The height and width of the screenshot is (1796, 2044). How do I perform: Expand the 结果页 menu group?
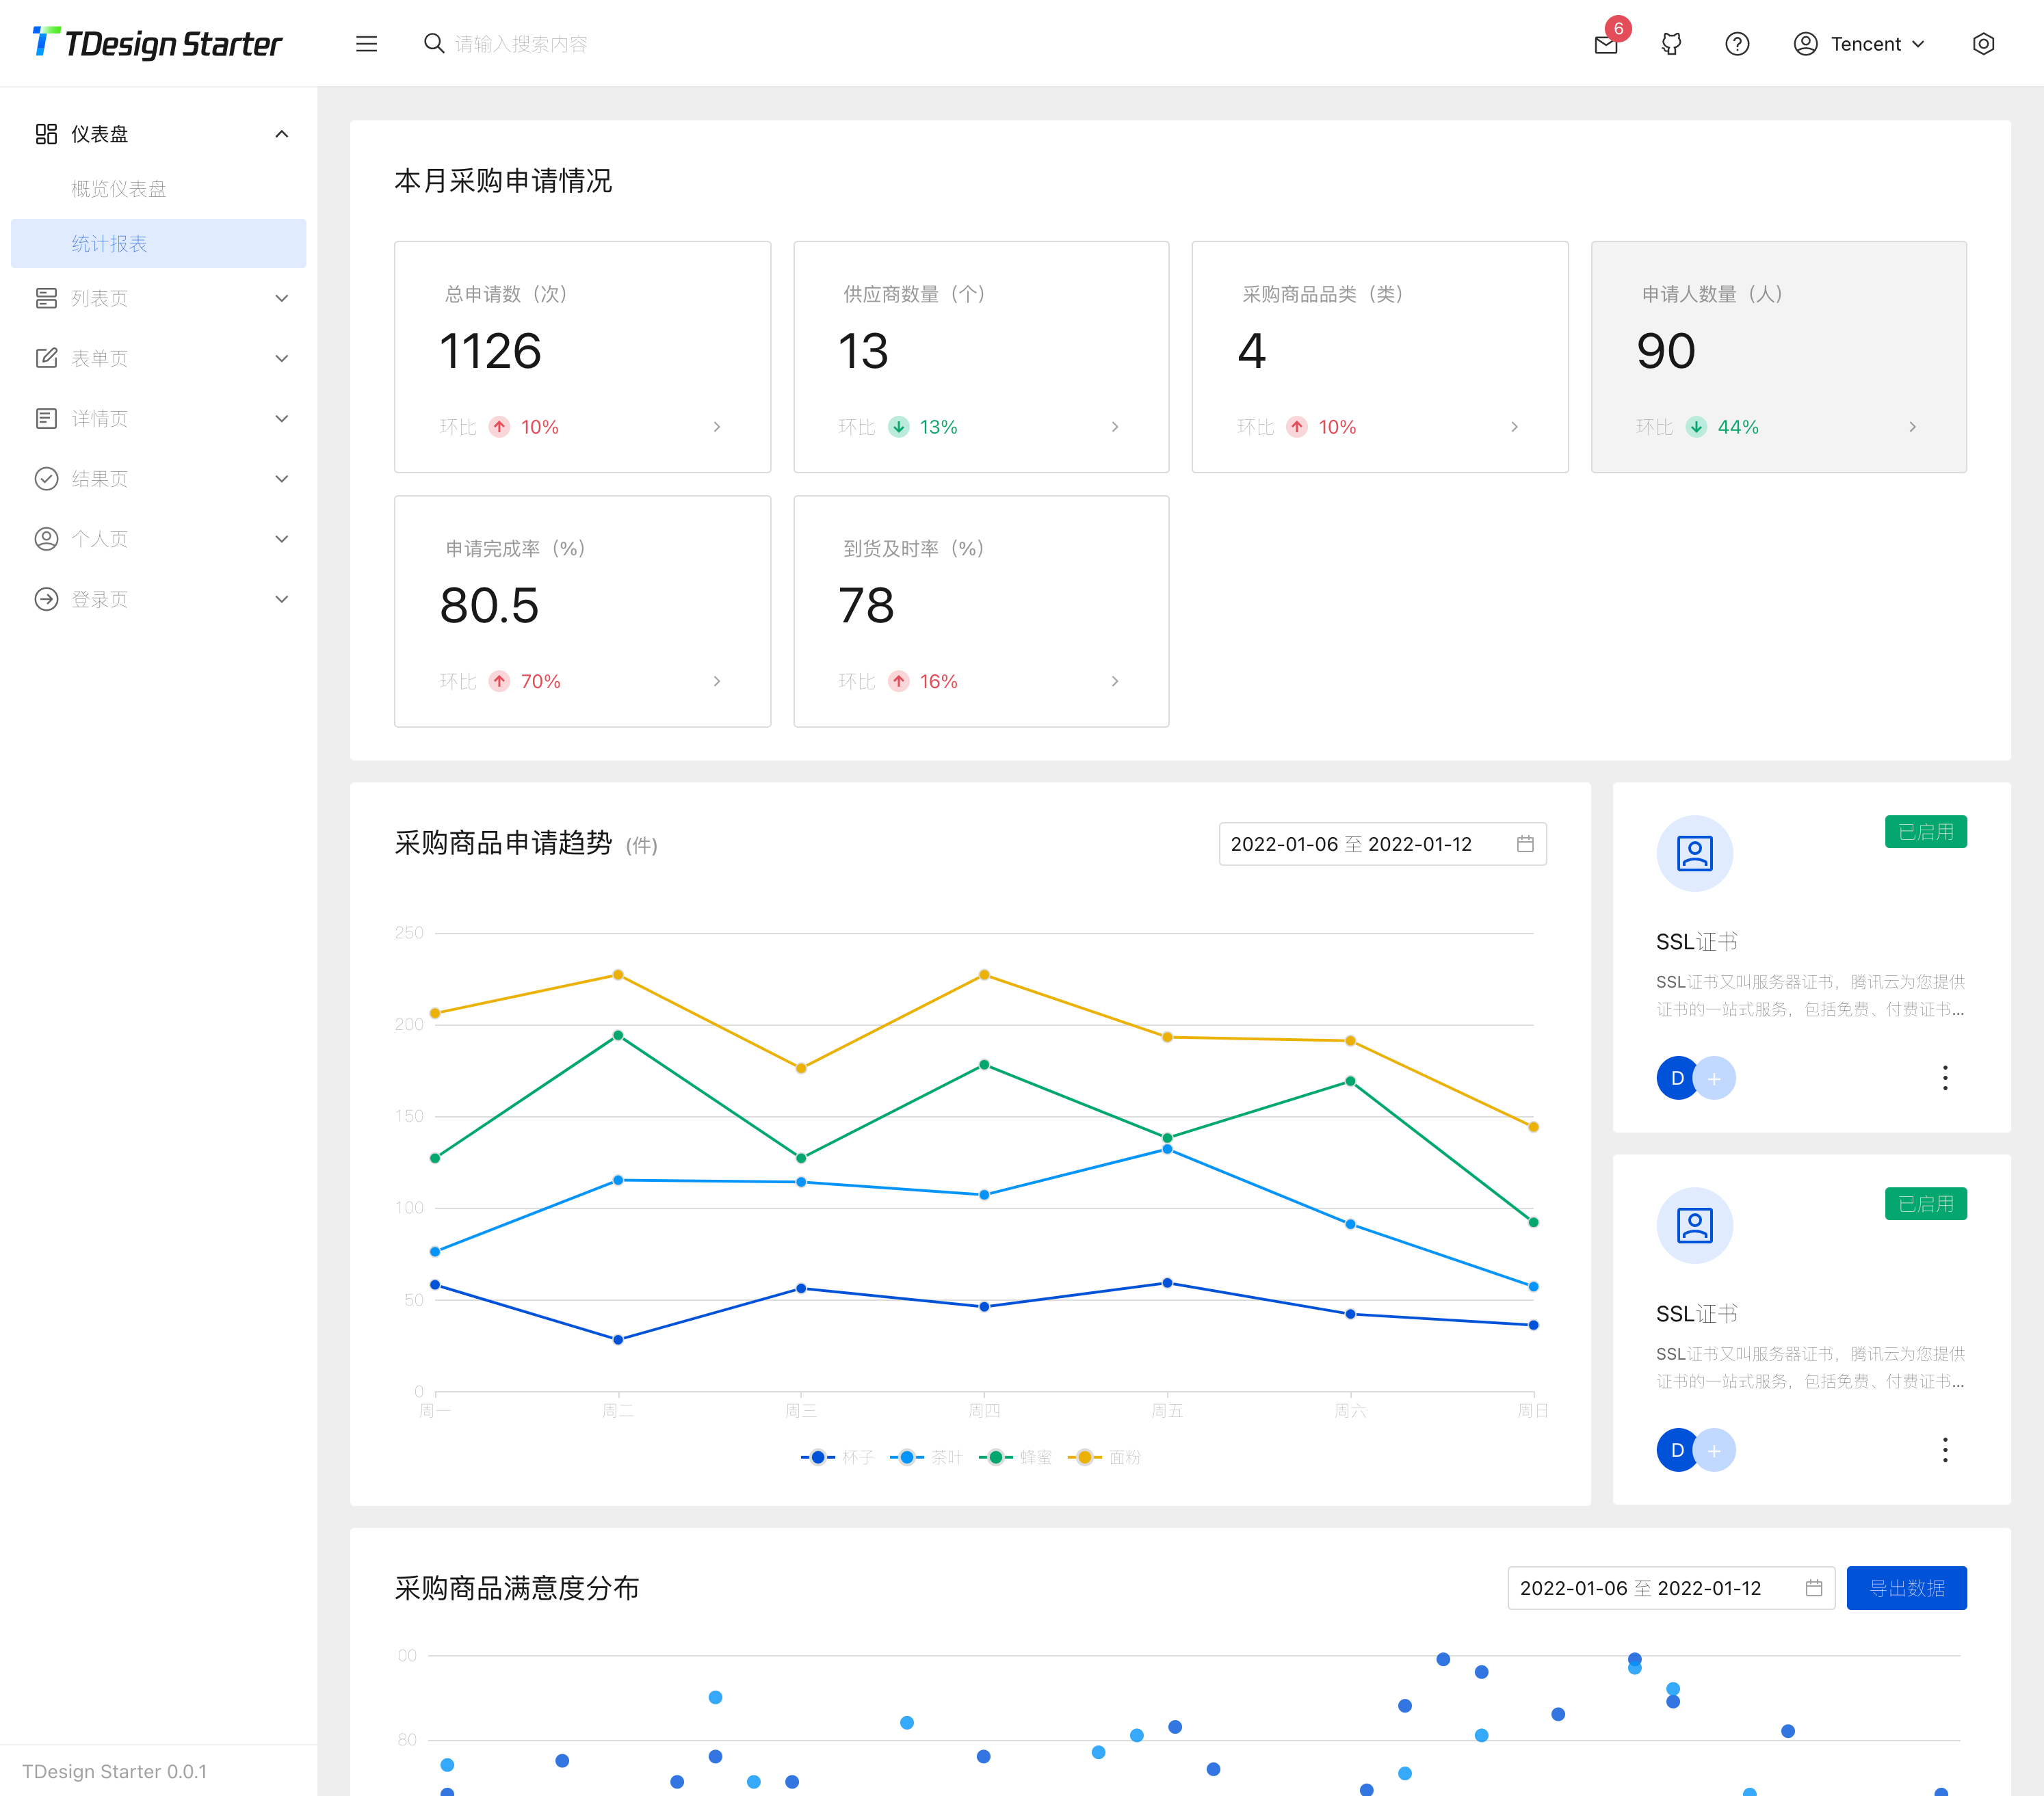coord(159,478)
